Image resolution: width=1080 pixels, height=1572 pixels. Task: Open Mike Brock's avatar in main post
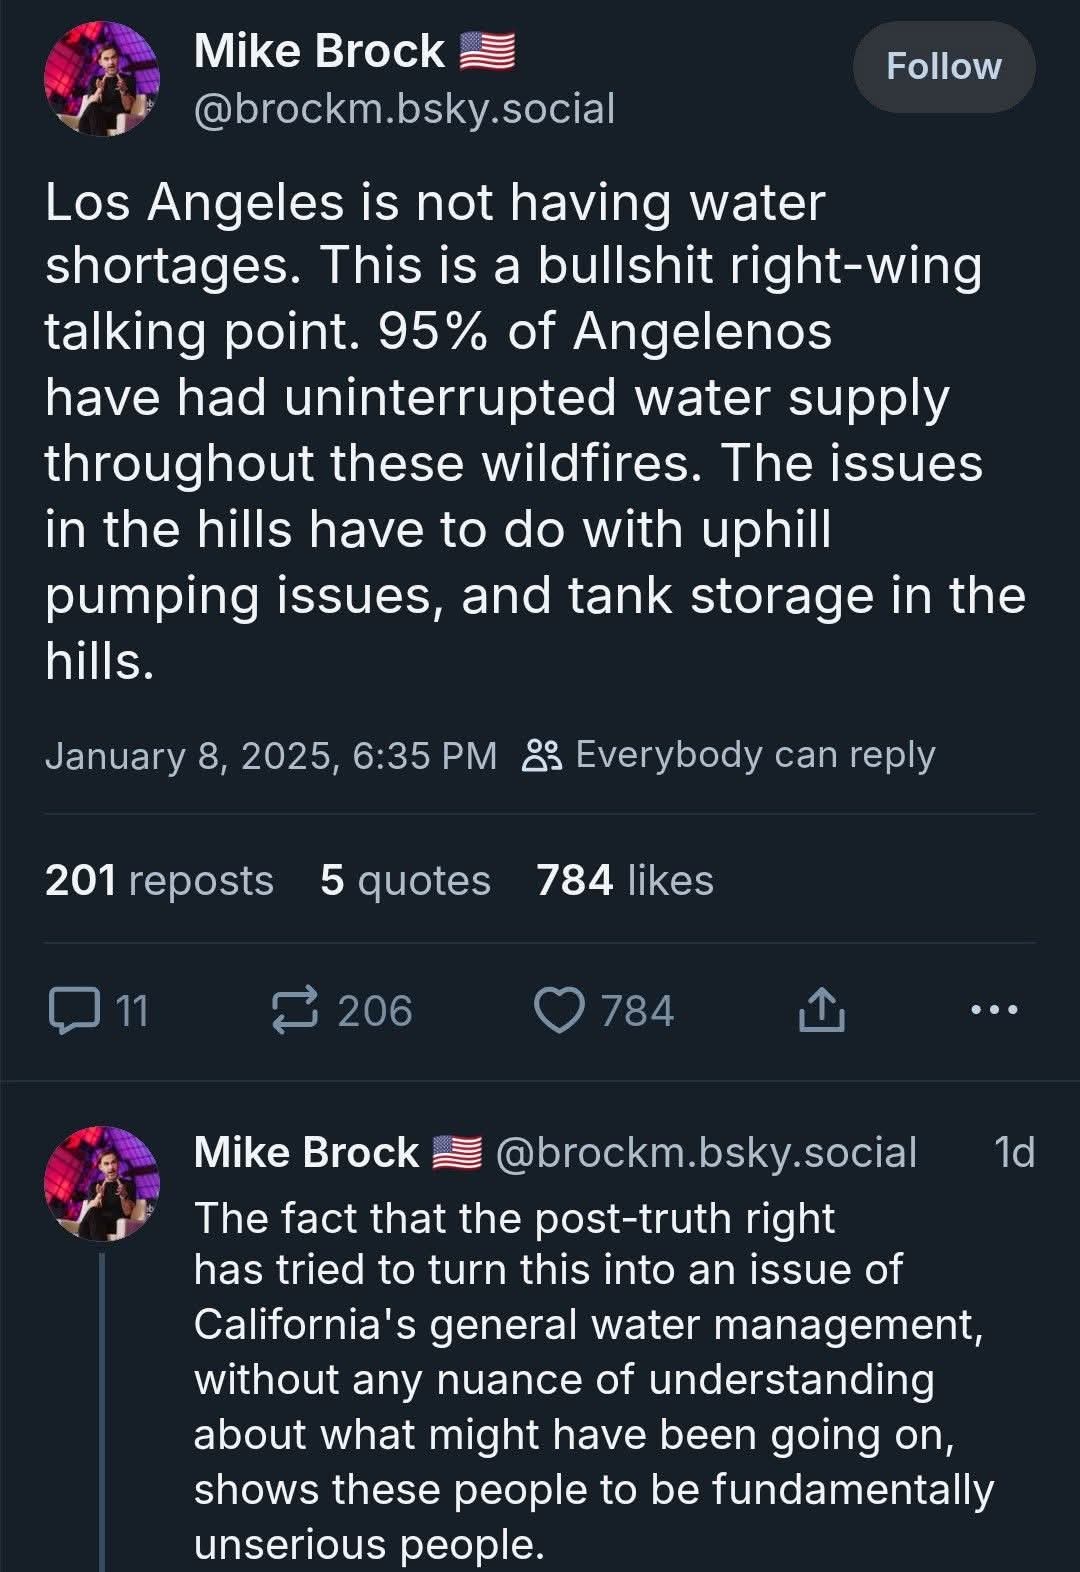click(x=102, y=80)
